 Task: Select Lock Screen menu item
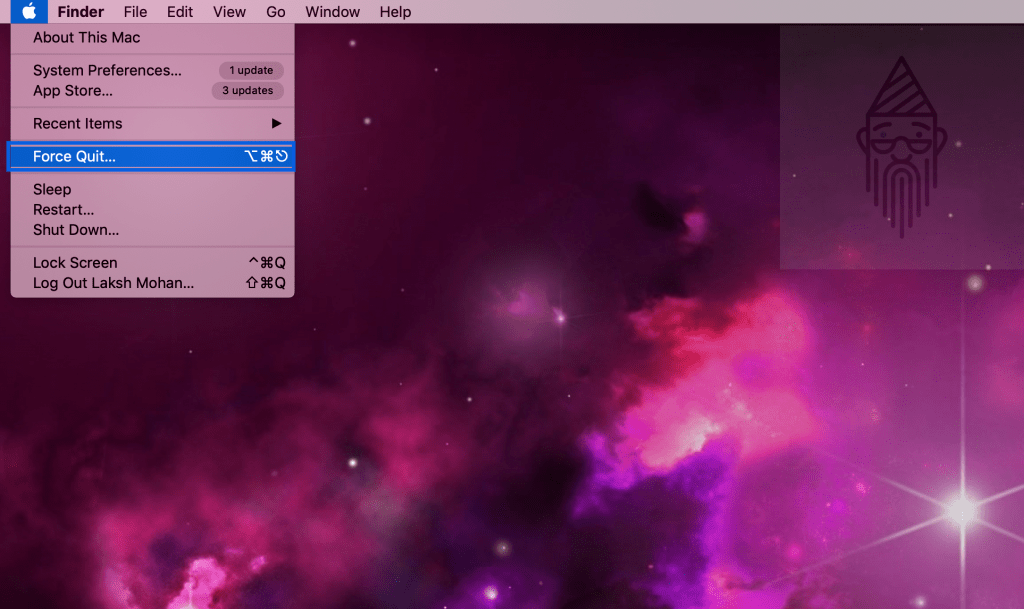coord(152,262)
